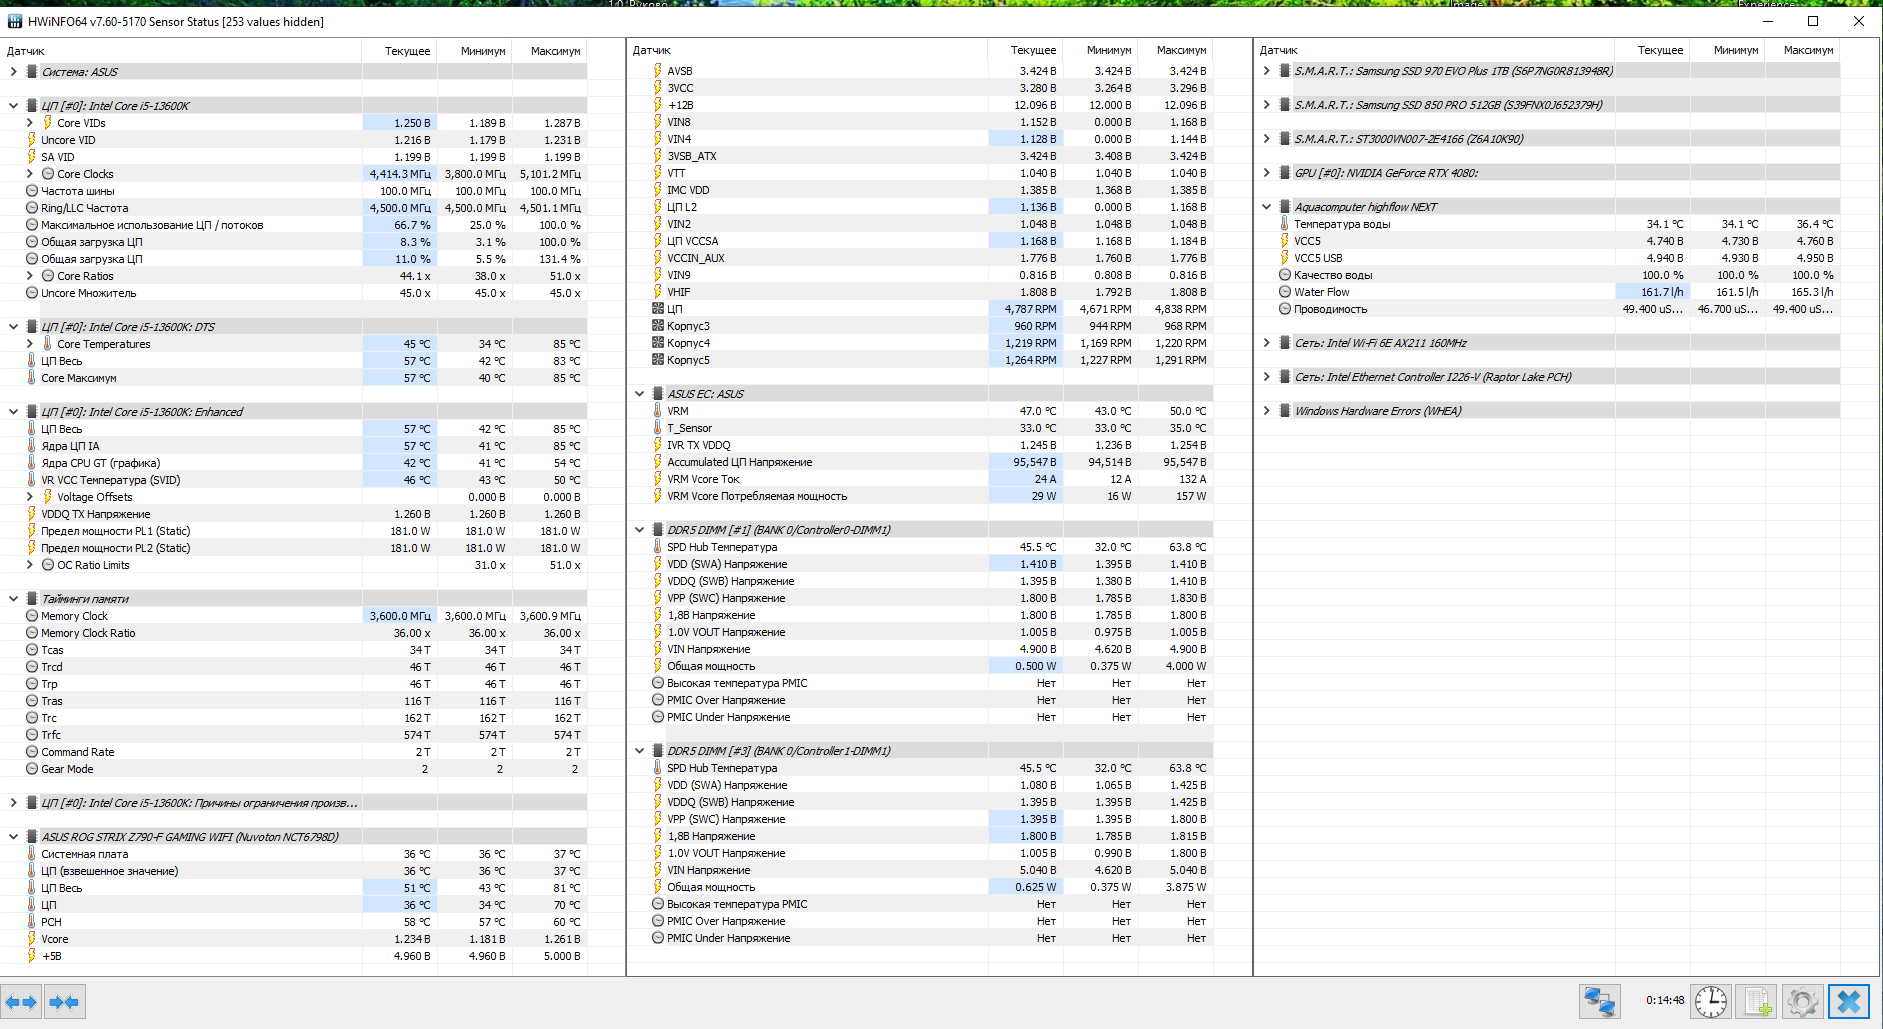Click the circle icon beside Command Rate

[x=32, y=752]
